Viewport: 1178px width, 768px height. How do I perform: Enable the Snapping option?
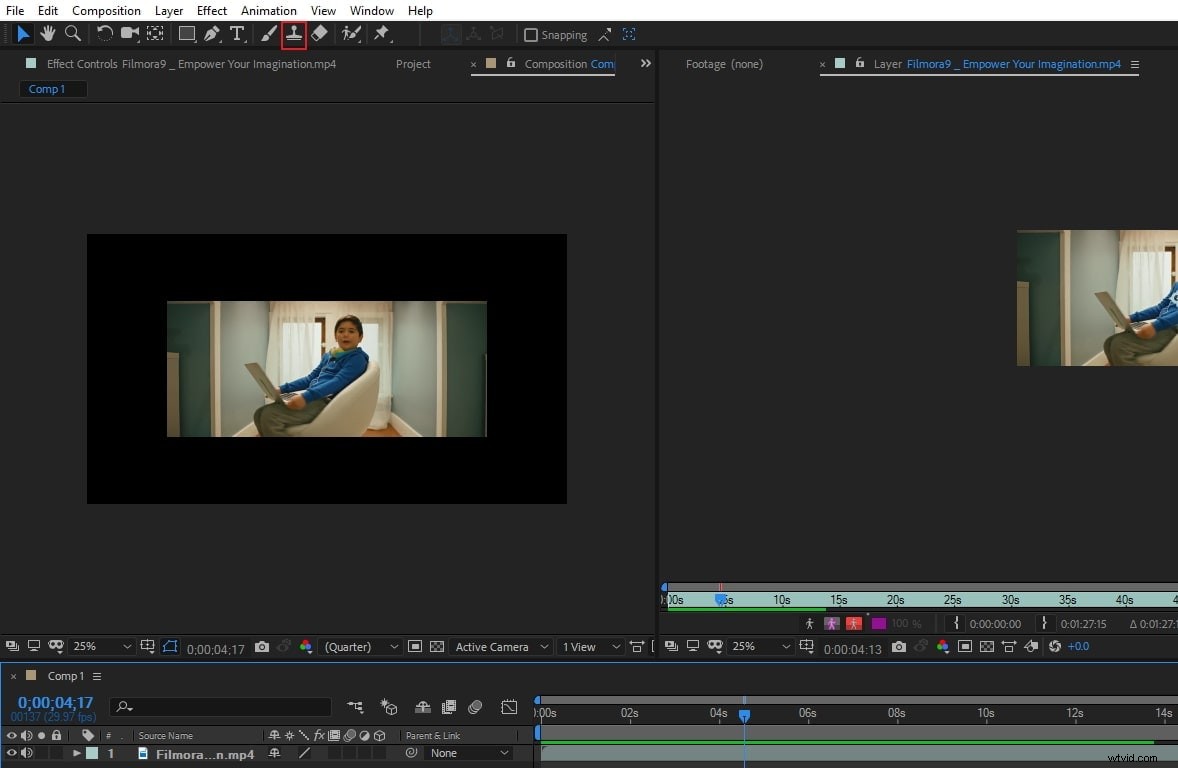tap(531, 34)
